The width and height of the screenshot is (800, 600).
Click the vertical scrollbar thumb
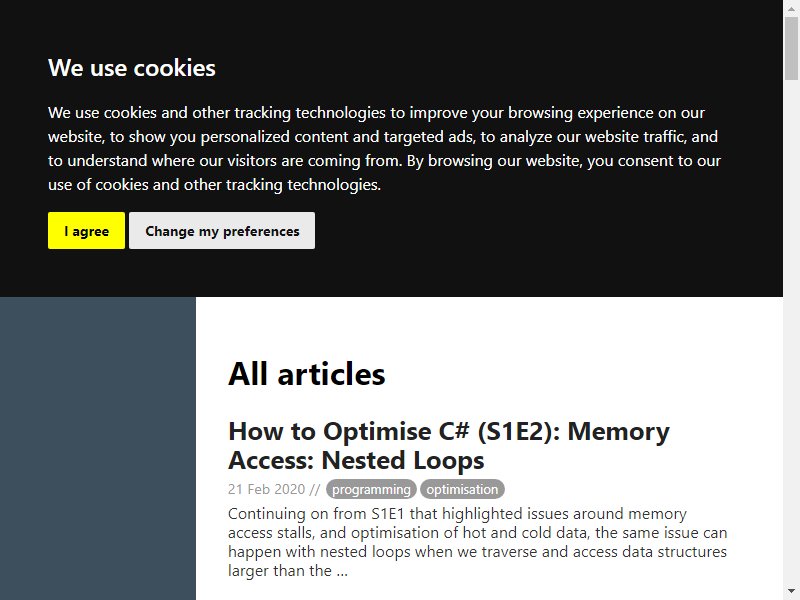coord(791,48)
